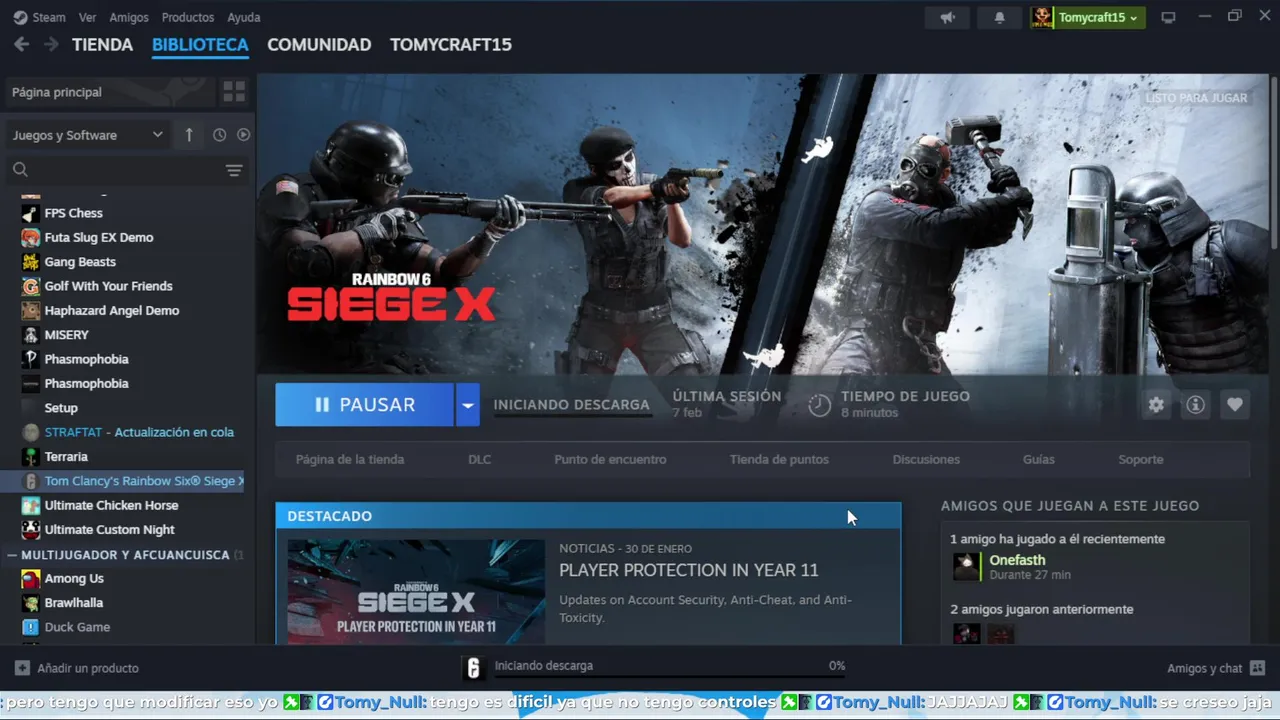
Task: Open the Amigos menu
Action: [129, 17]
